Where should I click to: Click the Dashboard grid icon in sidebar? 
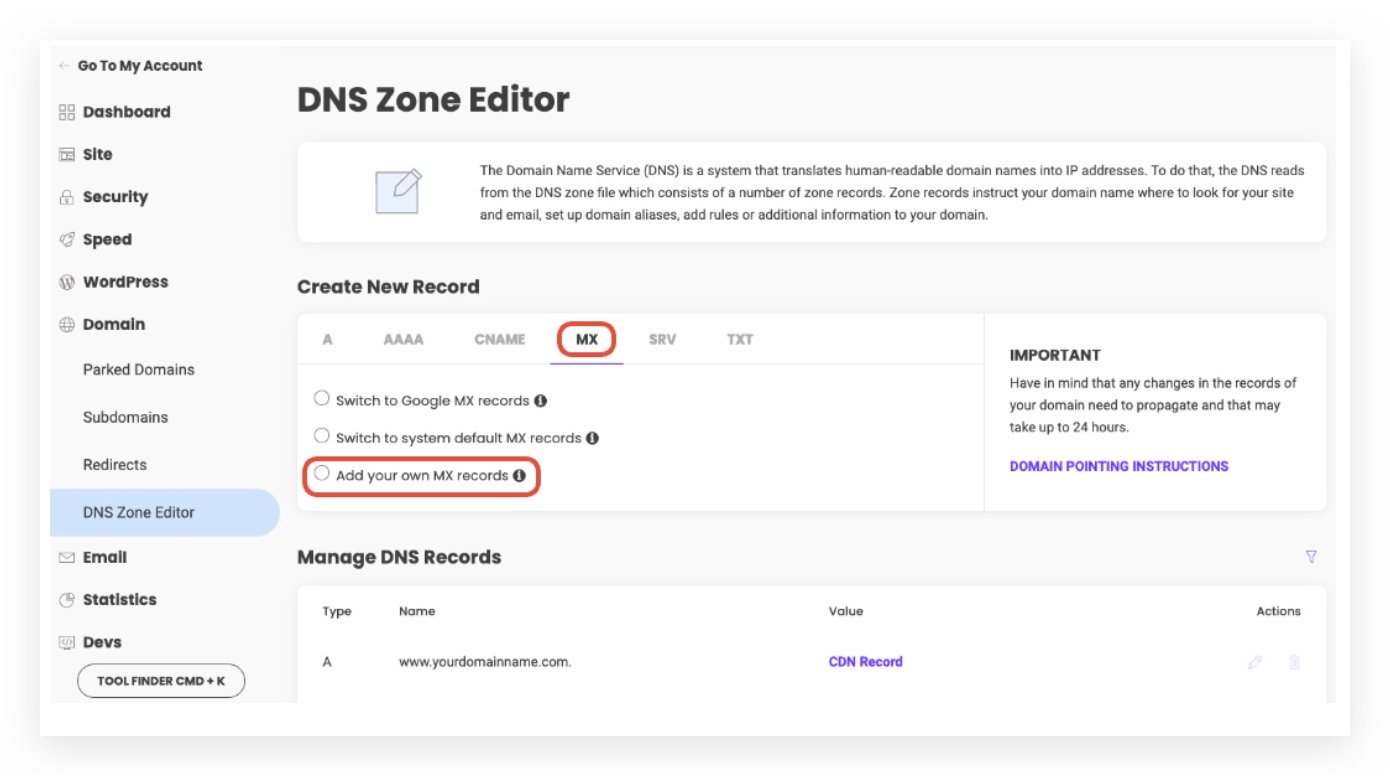click(67, 112)
